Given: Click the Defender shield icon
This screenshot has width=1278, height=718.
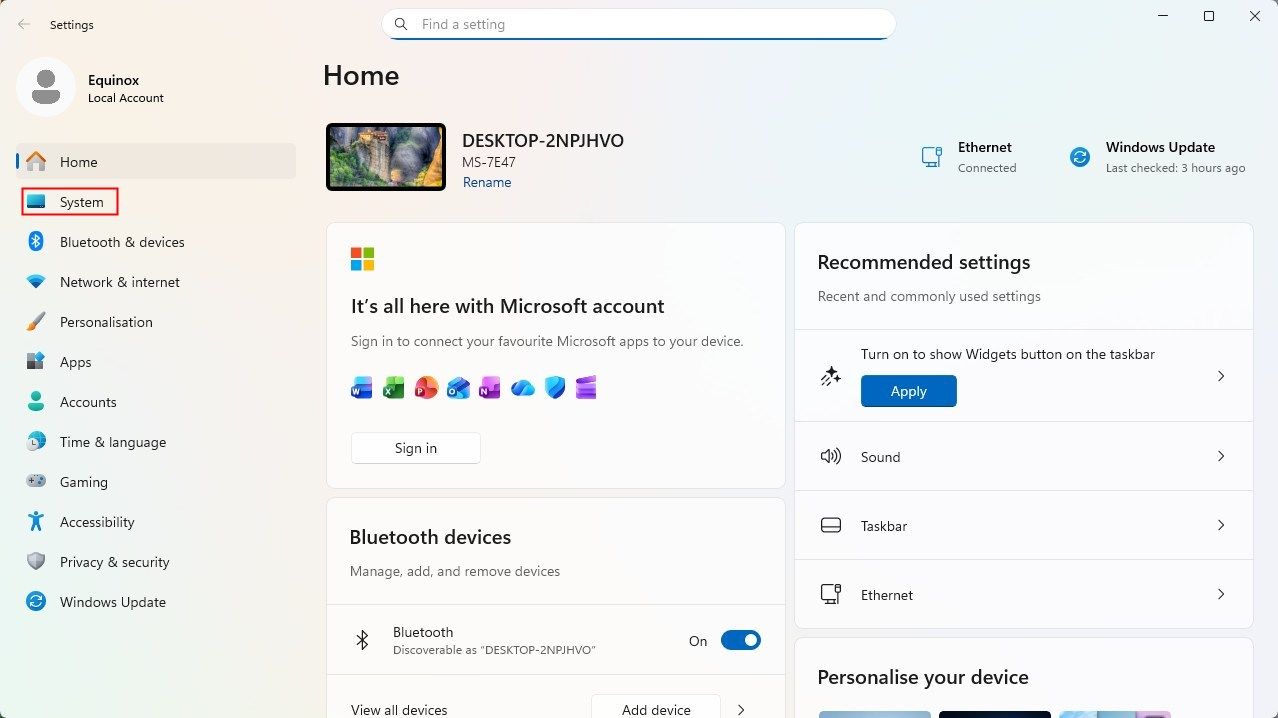Looking at the screenshot, I should pos(555,388).
